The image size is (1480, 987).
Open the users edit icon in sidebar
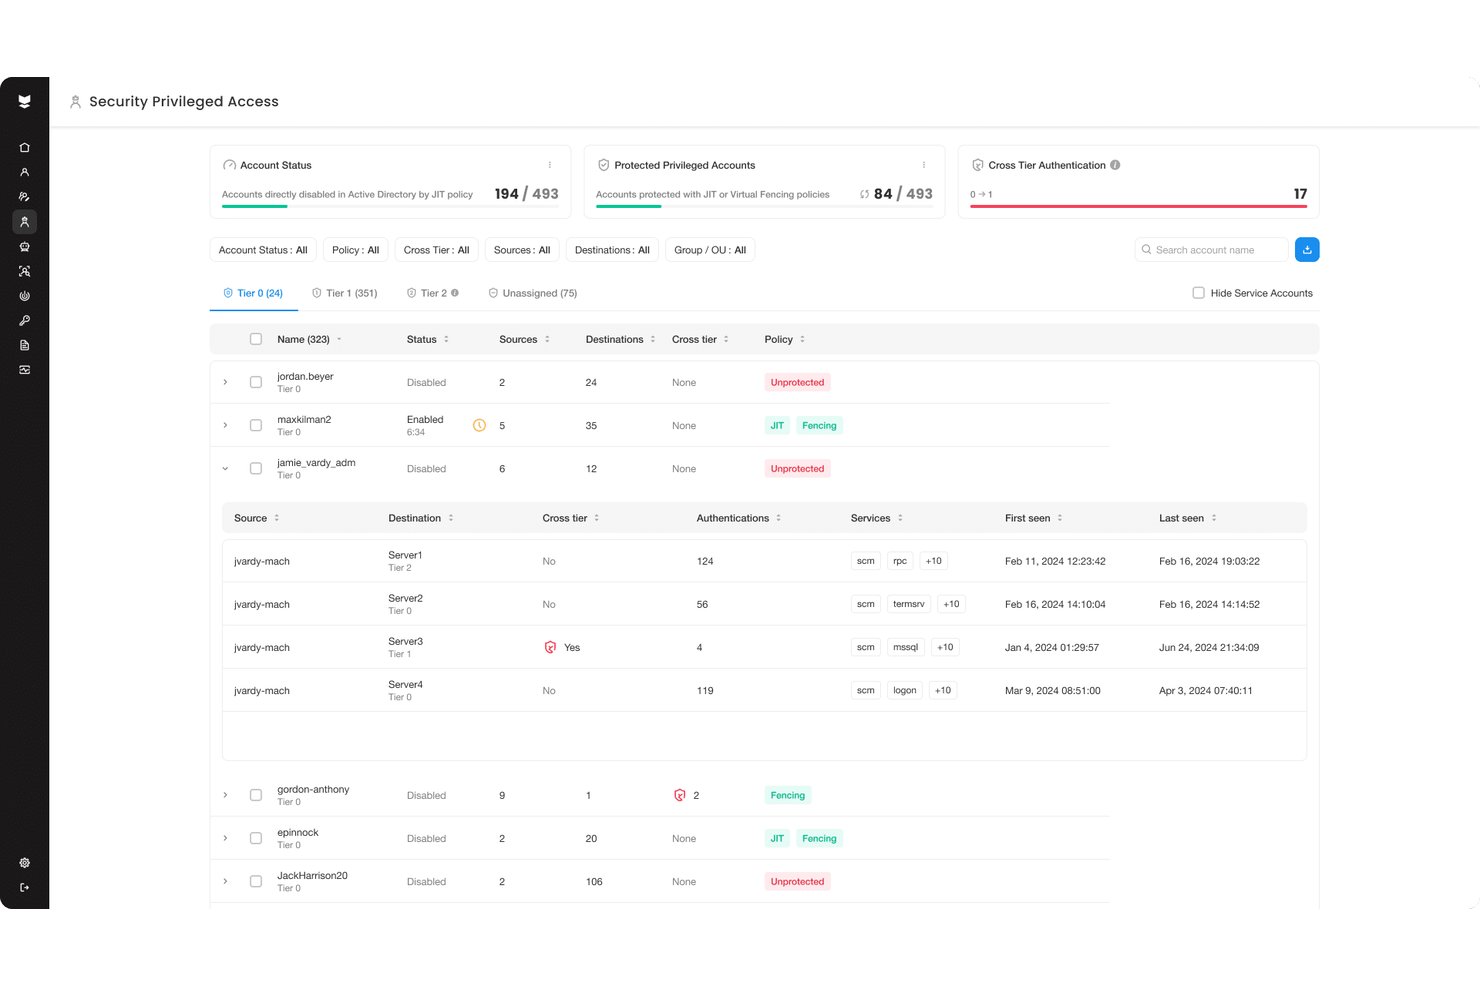[24, 197]
